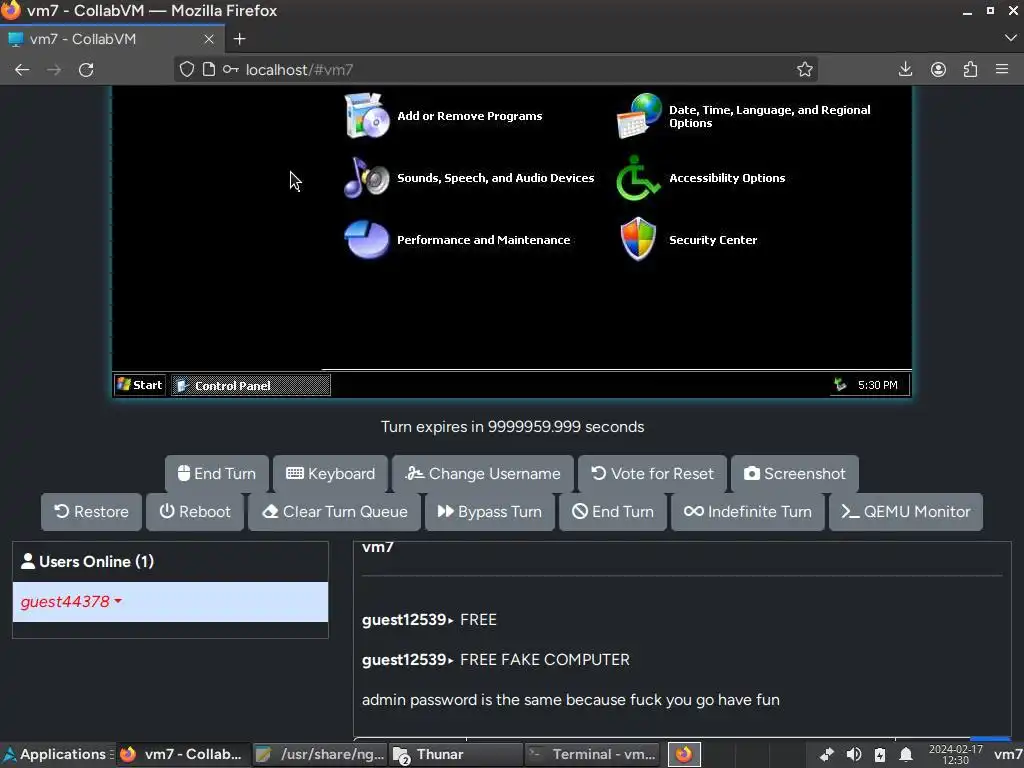This screenshot has height=768, width=1024.
Task: Switch to /usr/share/ng... editor taskbar item
Action: (x=321, y=754)
